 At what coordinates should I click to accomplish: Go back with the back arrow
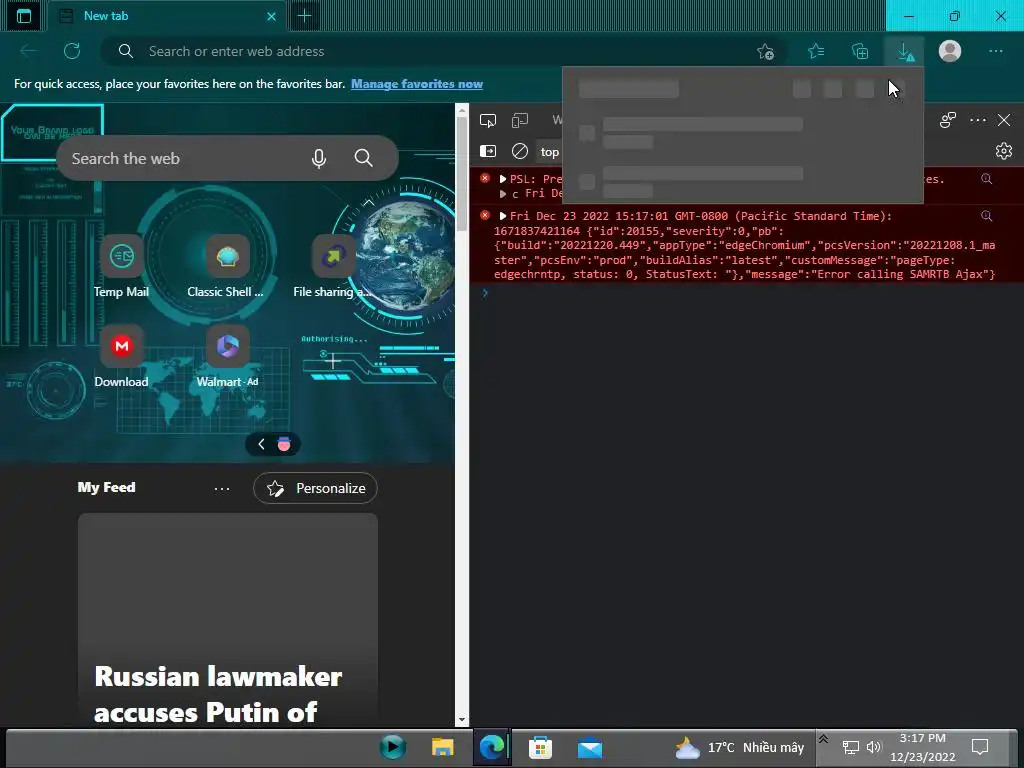click(x=29, y=51)
